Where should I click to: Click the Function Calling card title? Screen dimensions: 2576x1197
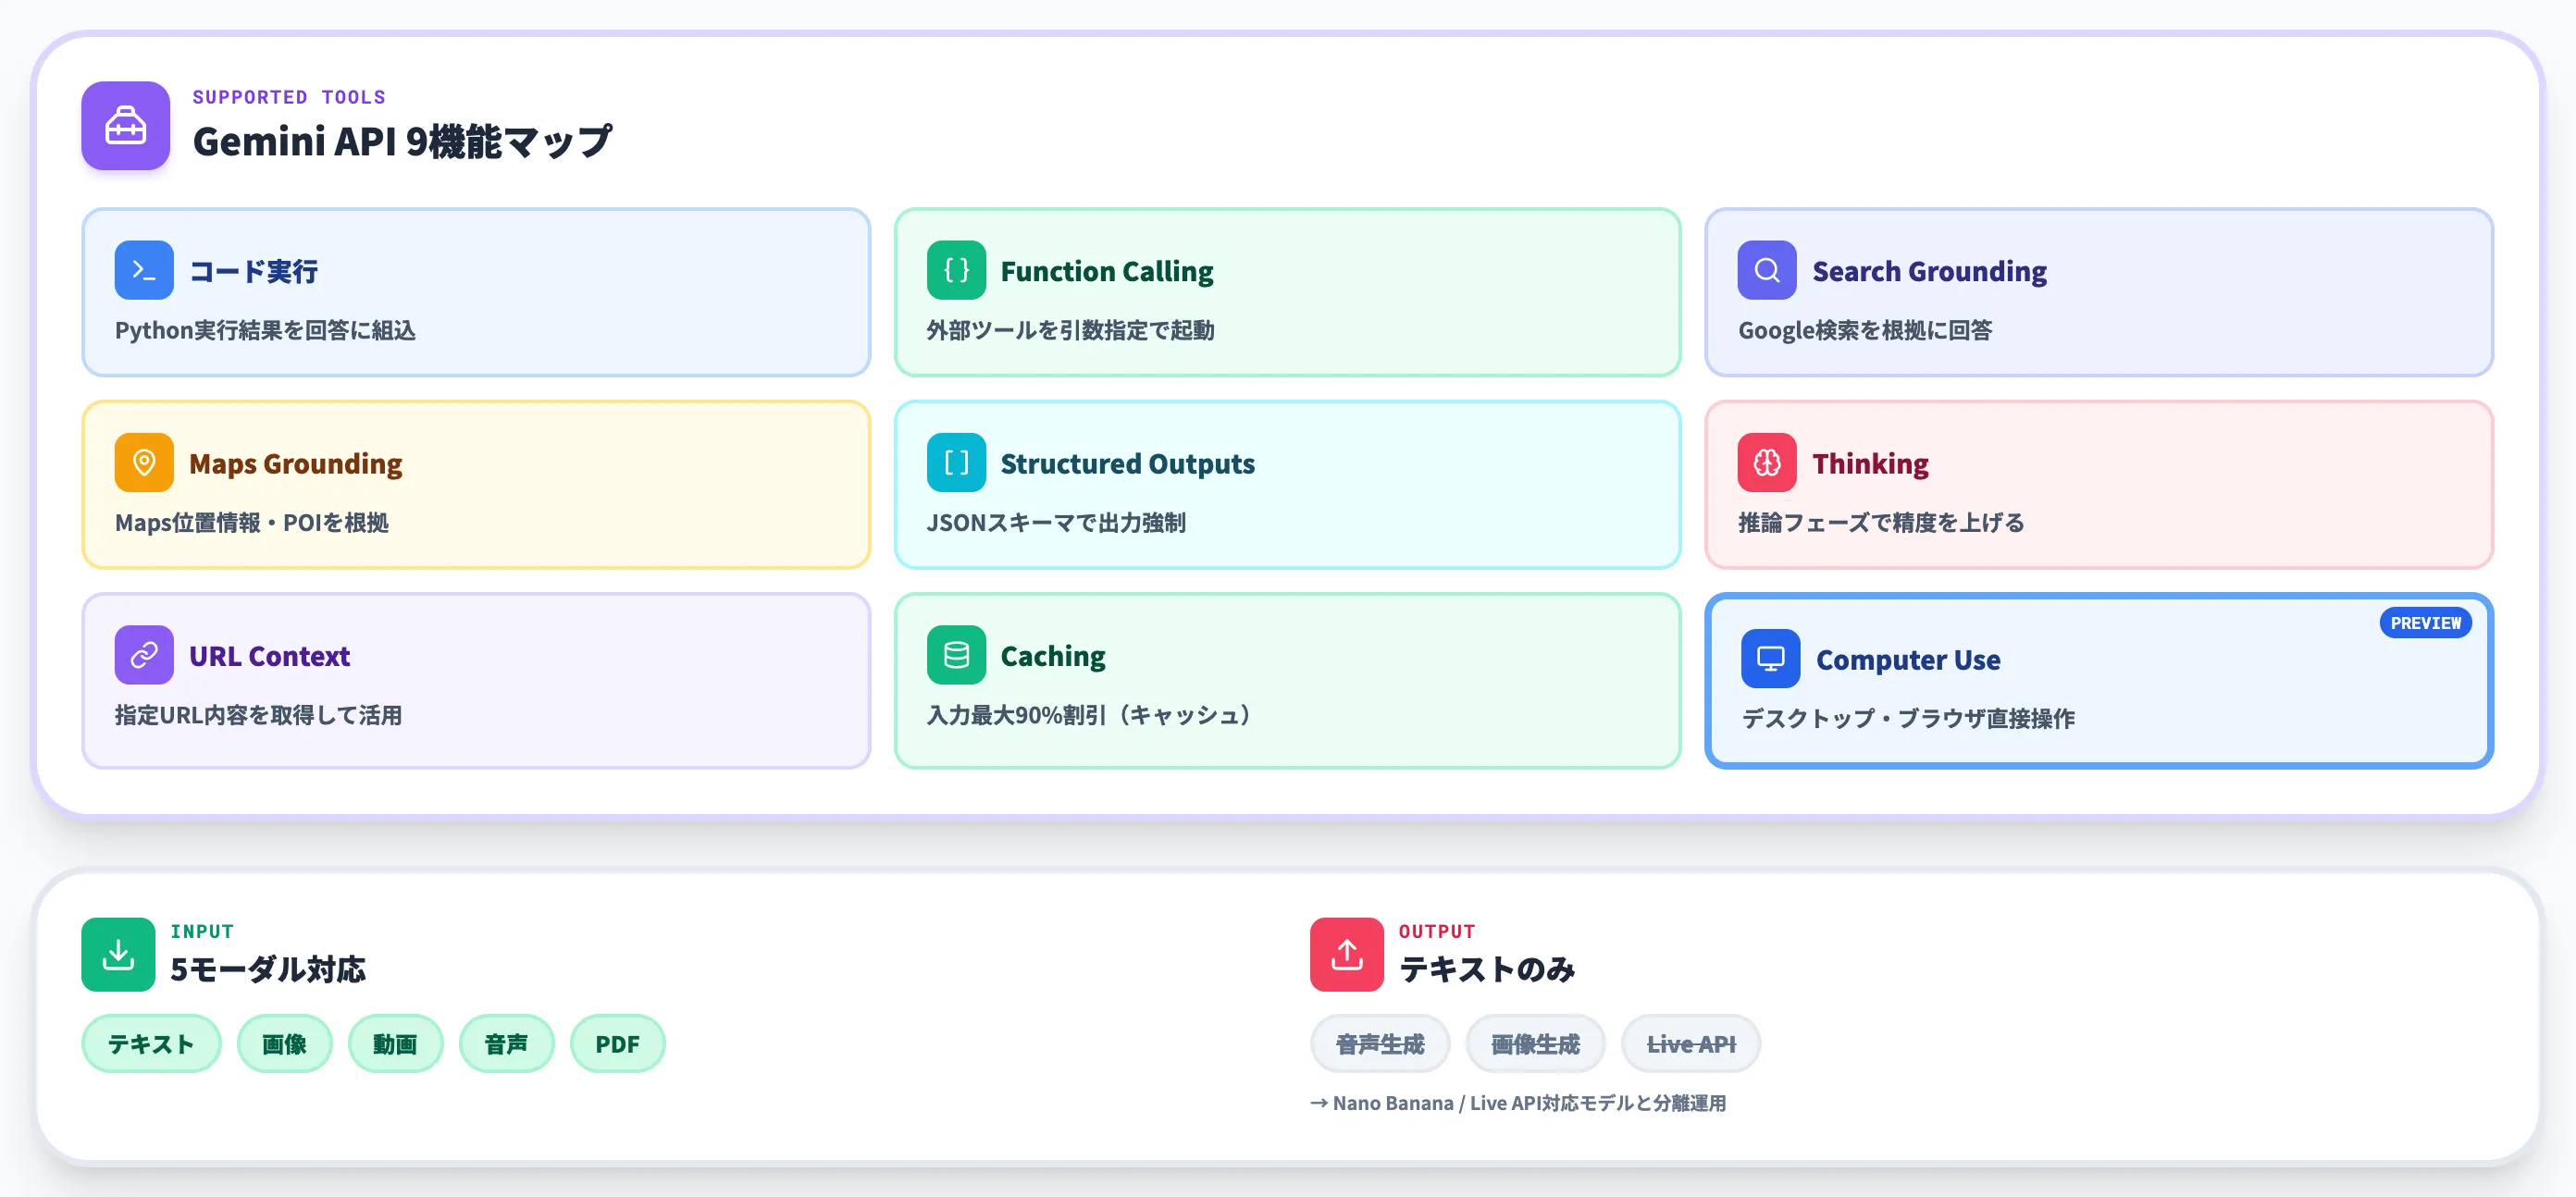[x=1107, y=271]
